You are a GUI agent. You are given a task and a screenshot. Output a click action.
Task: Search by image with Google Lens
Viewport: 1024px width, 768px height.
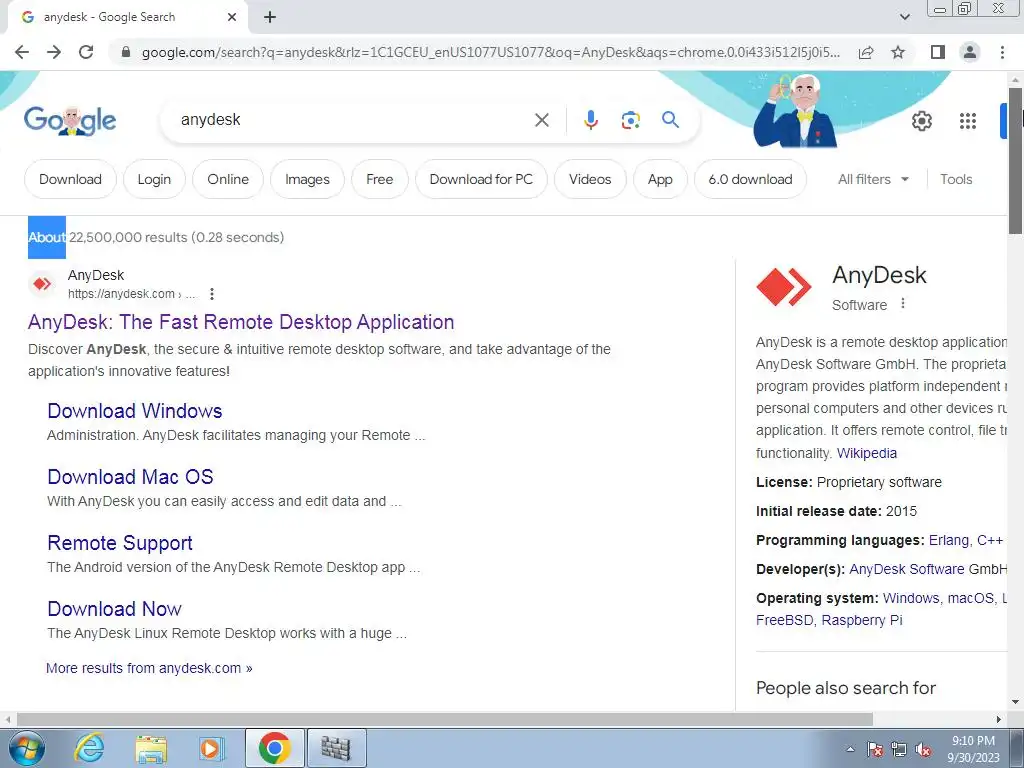(x=630, y=120)
